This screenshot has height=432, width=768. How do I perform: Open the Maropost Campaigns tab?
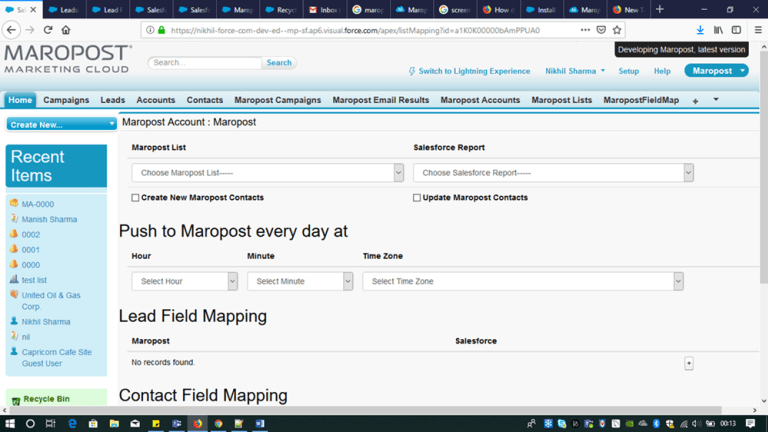(x=277, y=100)
